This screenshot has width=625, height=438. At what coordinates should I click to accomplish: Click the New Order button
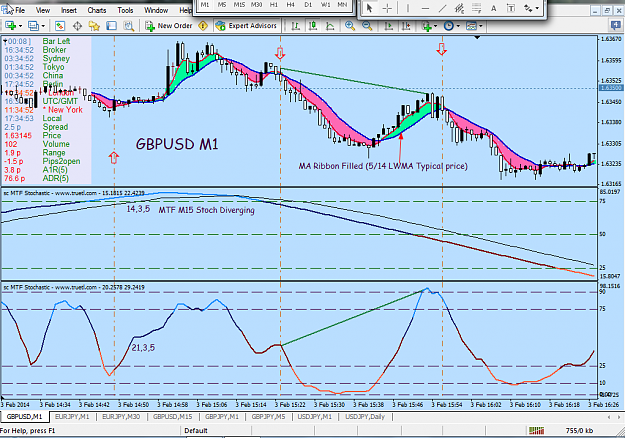tap(169, 26)
